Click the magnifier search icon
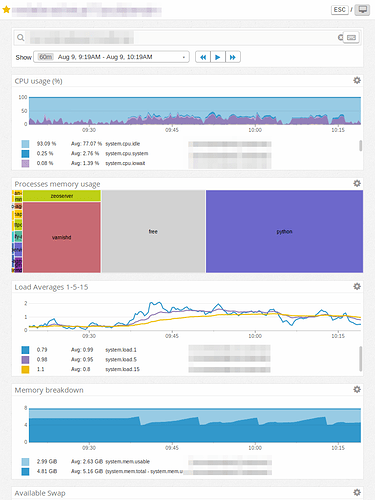 (21, 38)
